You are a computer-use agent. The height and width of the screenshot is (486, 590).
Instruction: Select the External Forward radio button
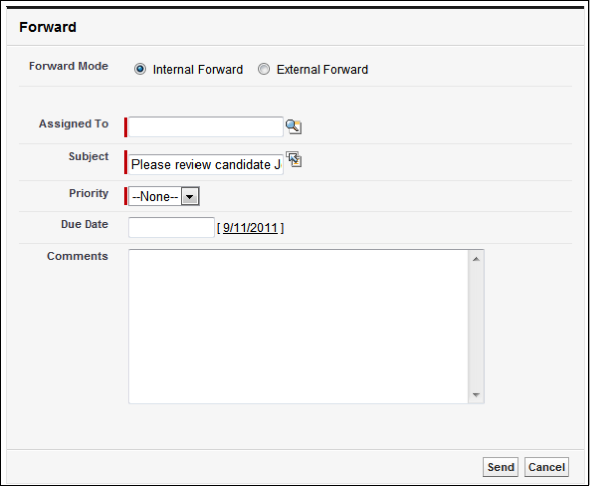pyautogui.click(x=264, y=69)
